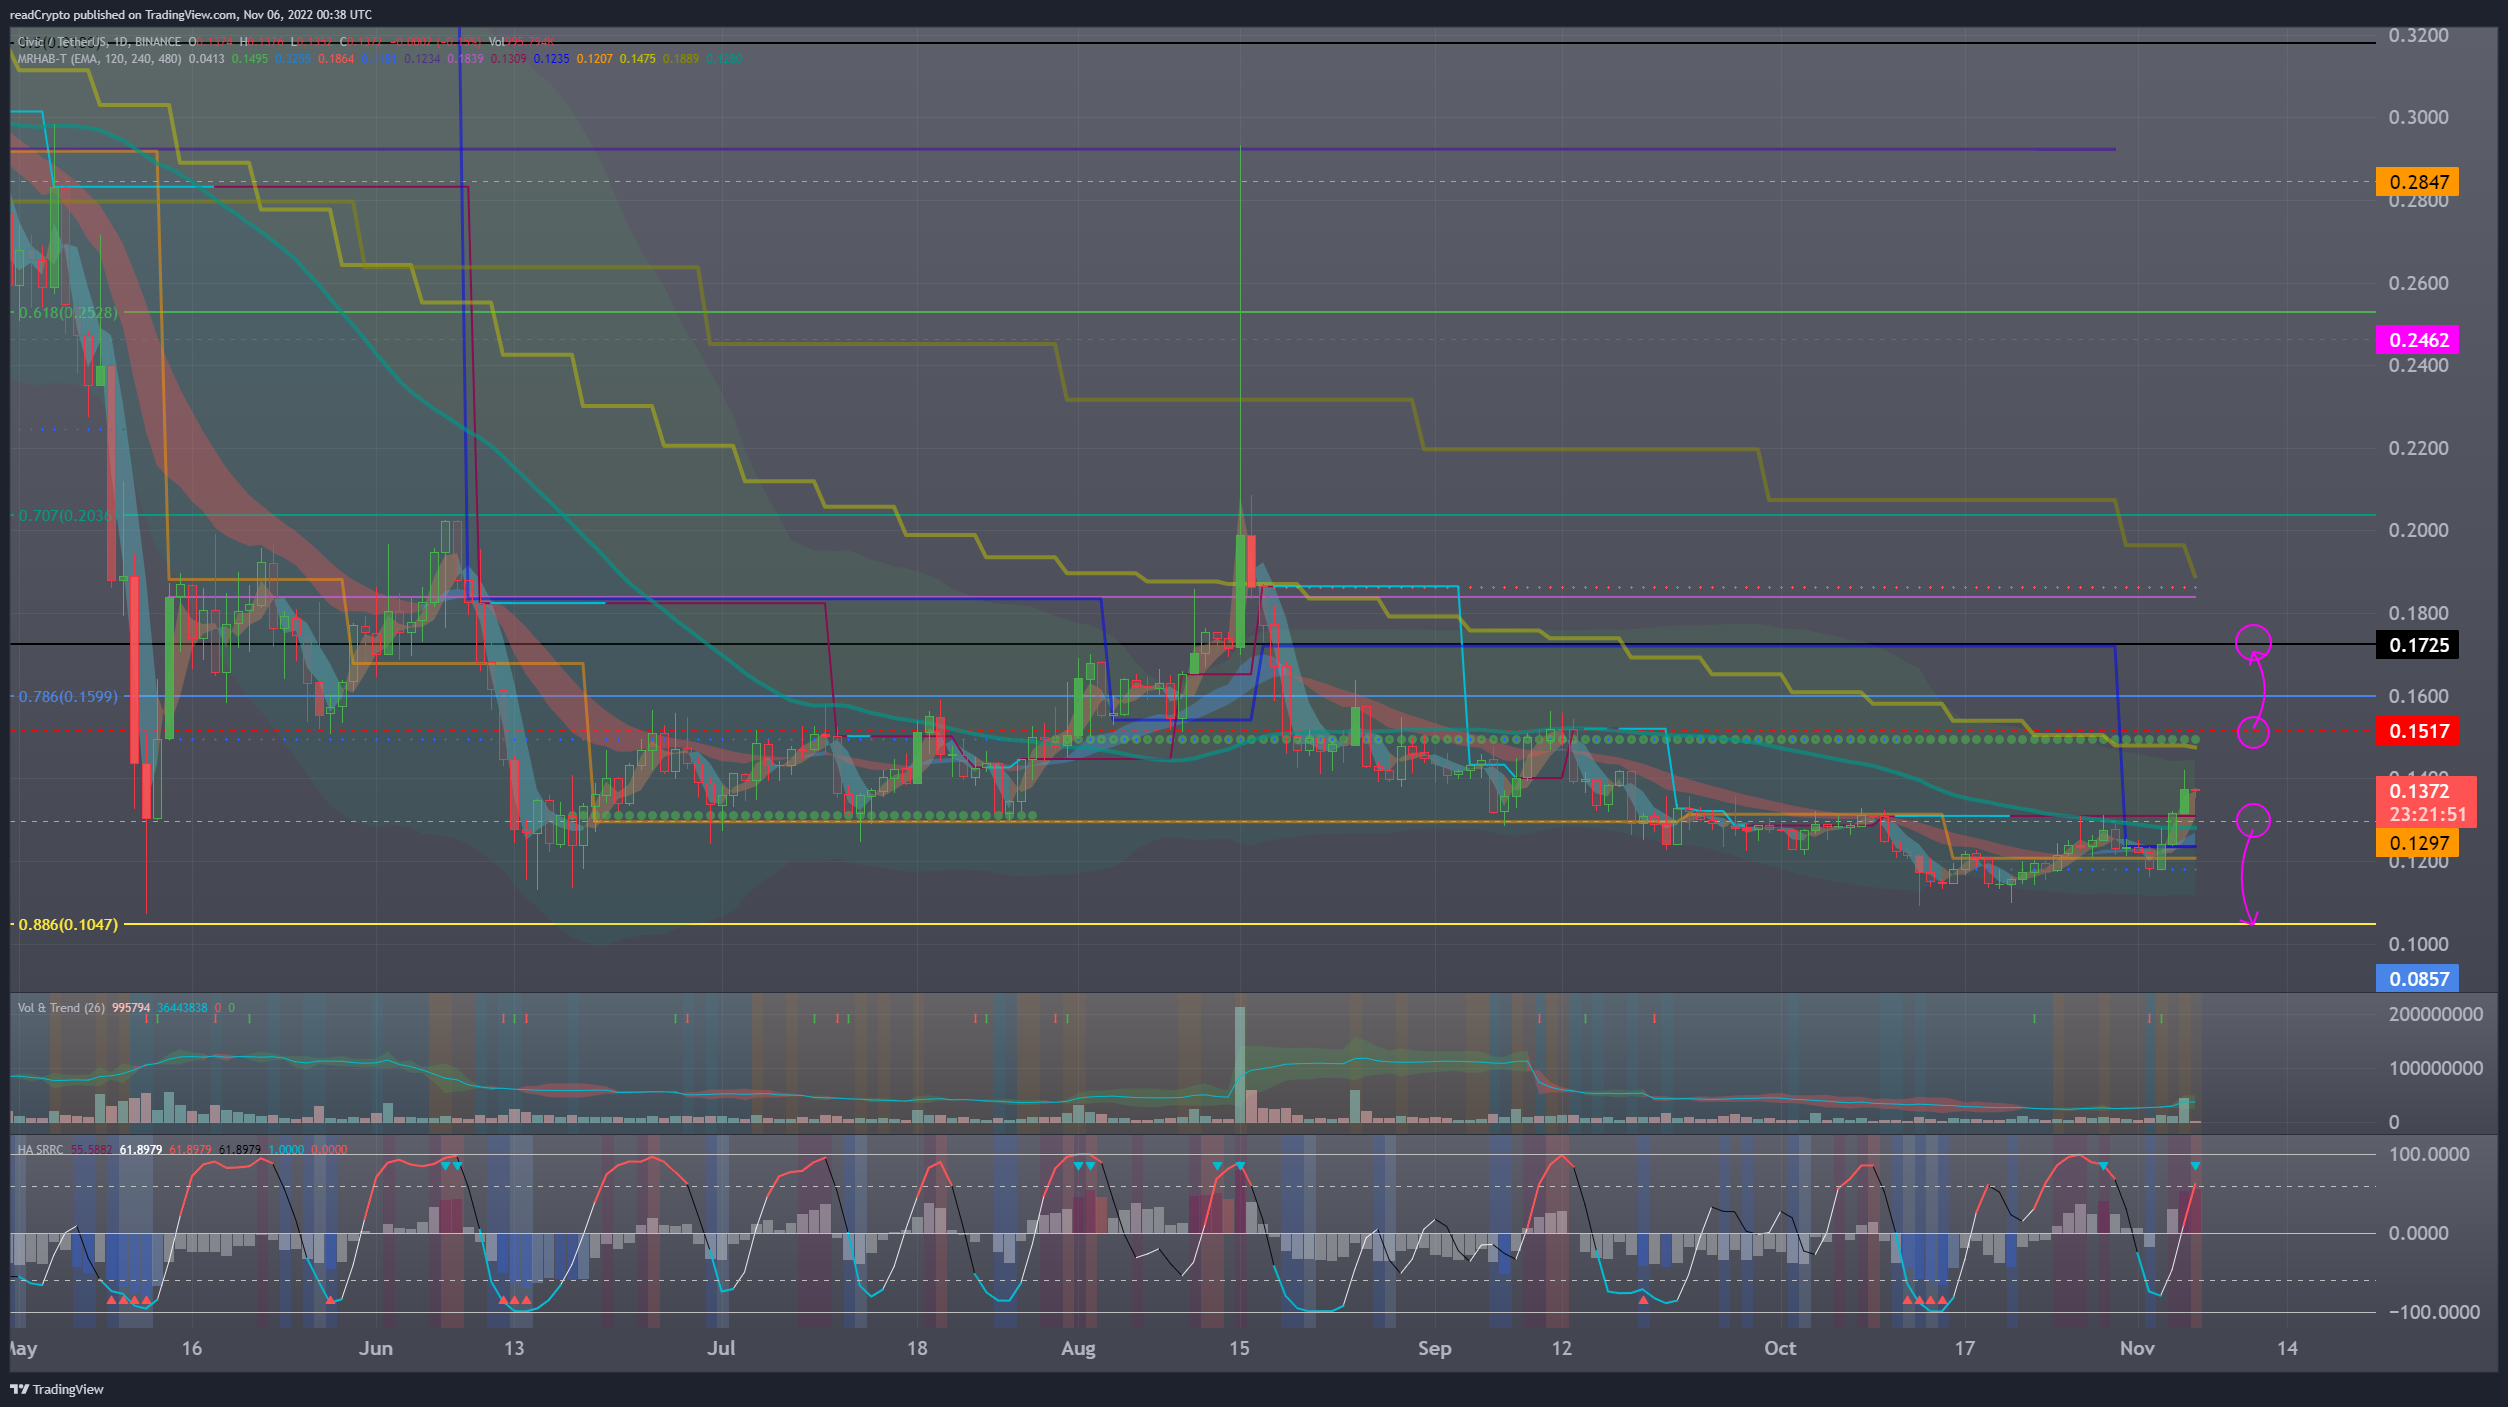Click the green 0.1495 value in MRHAB-T legend
The image size is (2508, 1407).
[250, 59]
